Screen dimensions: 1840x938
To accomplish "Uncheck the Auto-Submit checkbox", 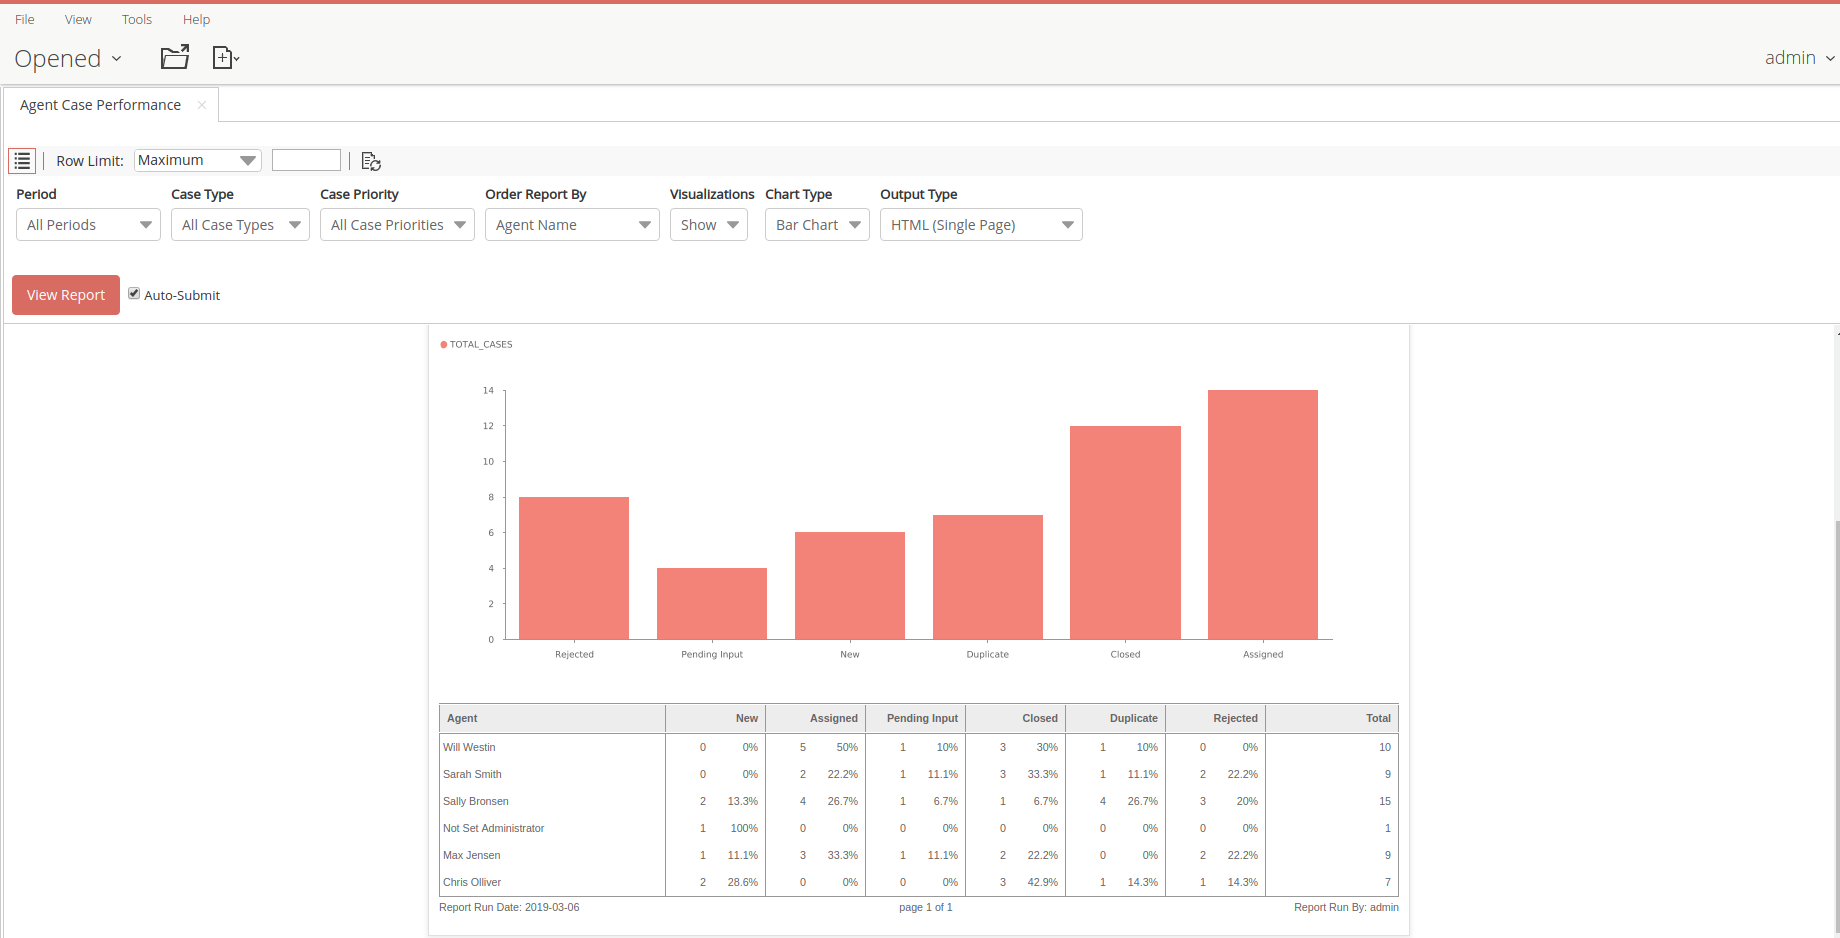I will (134, 293).
